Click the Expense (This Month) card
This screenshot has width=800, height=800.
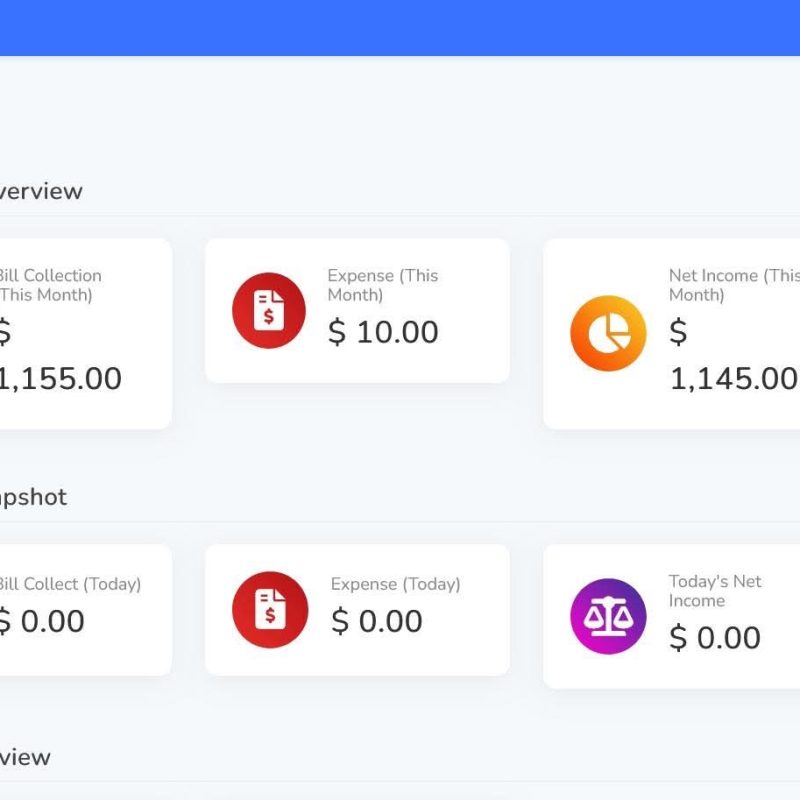[x=357, y=310]
